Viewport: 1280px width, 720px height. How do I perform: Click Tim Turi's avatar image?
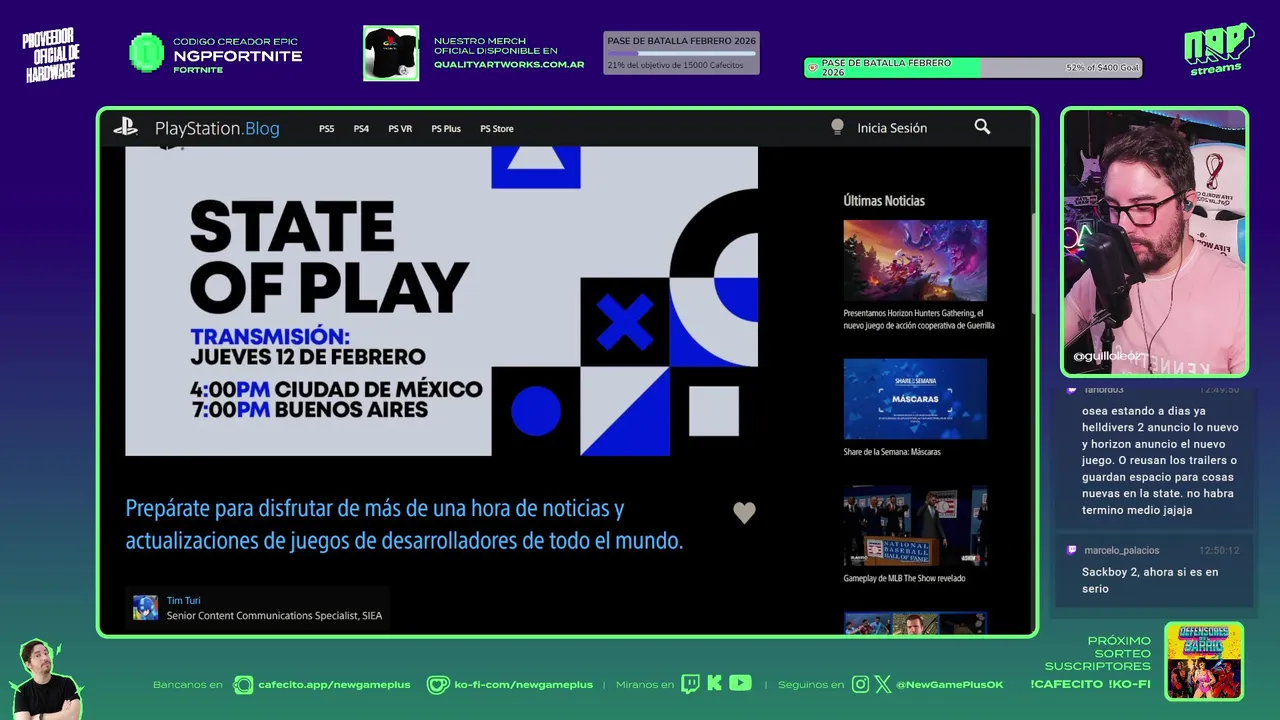pos(146,608)
